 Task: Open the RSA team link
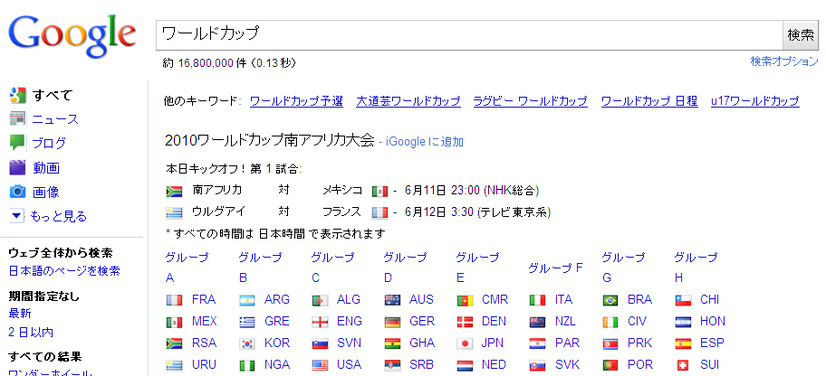[204, 343]
